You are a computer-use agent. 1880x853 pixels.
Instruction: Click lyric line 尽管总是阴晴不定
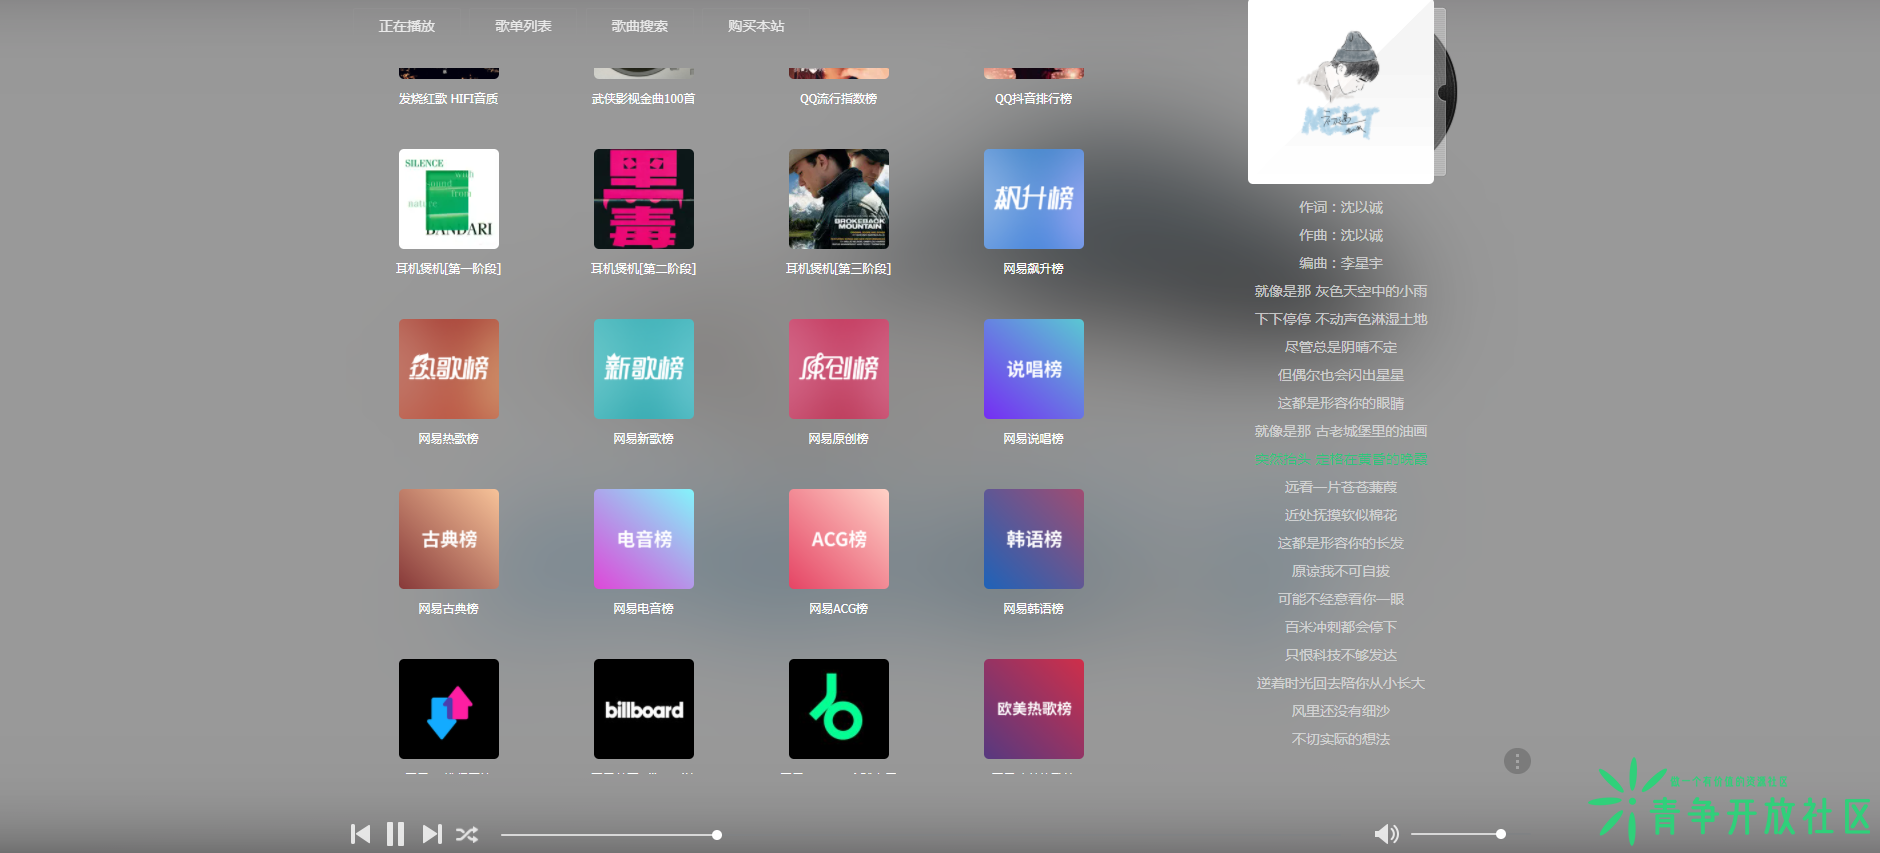(1341, 347)
